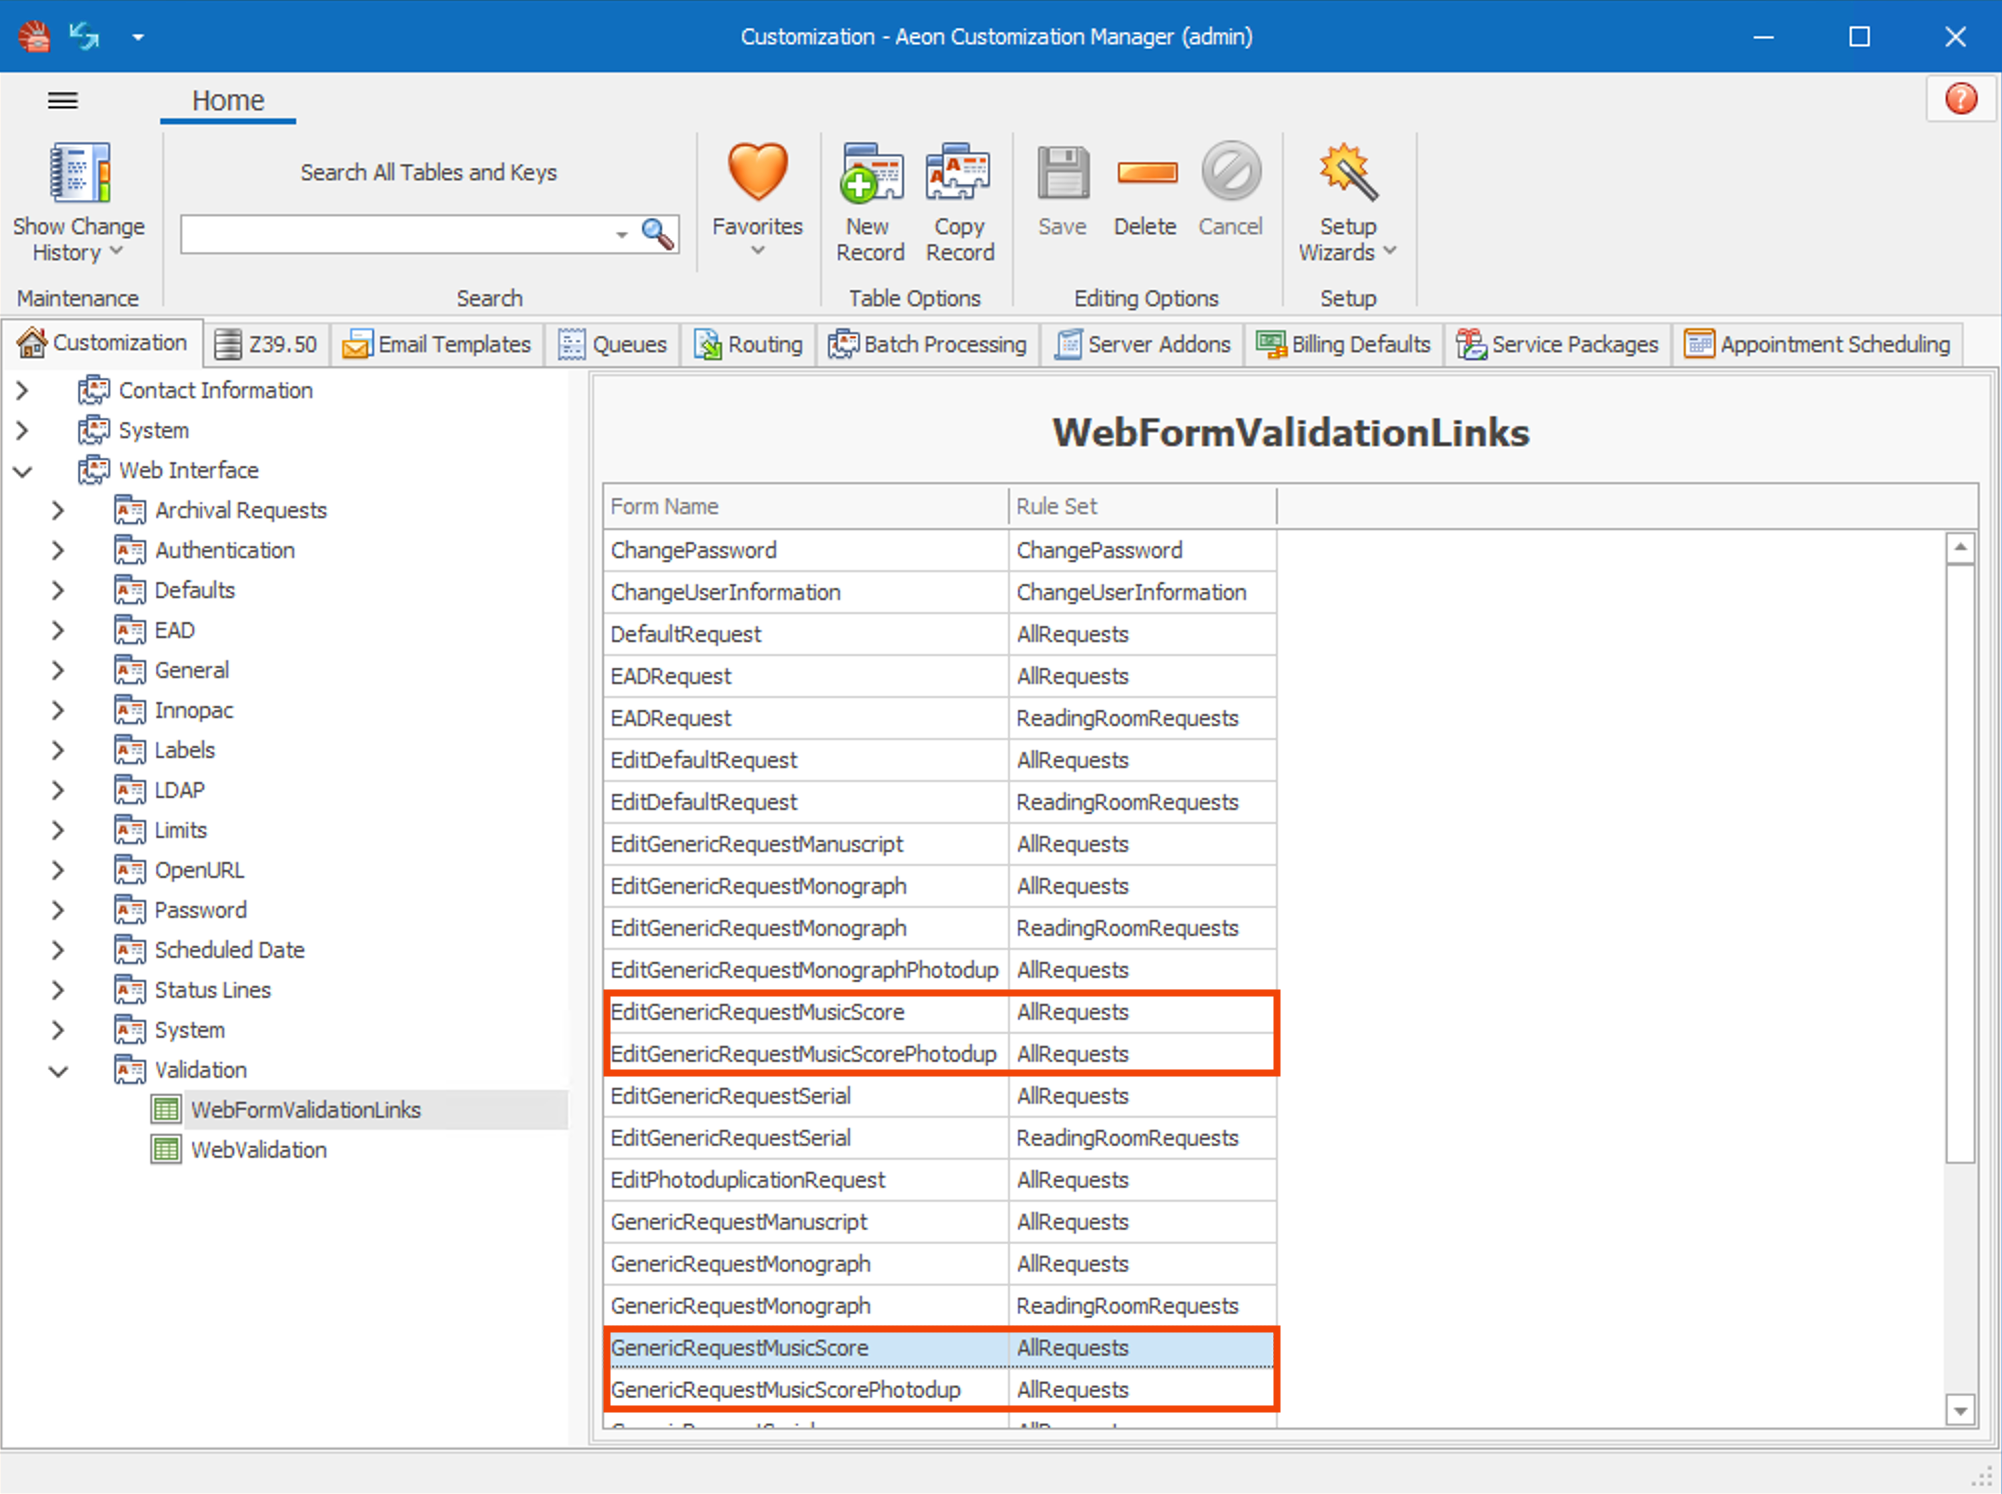The width and height of the screenshot is (2002, 1494).
Task: Click the refresh arrows icon in title bar
Action: pos(85,37)
